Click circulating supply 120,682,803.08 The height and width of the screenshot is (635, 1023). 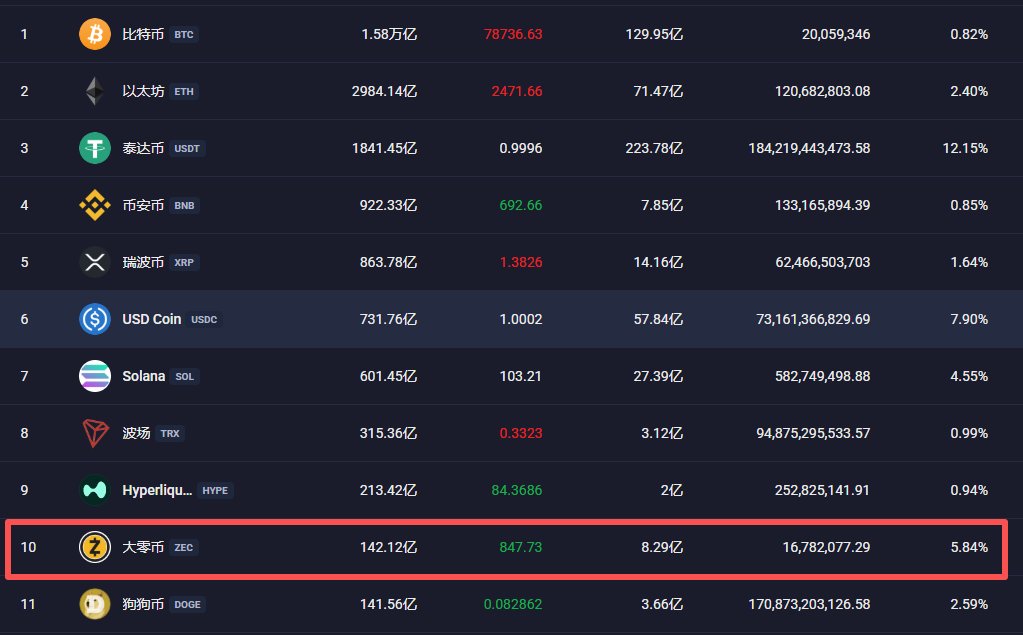click(823, 91)
